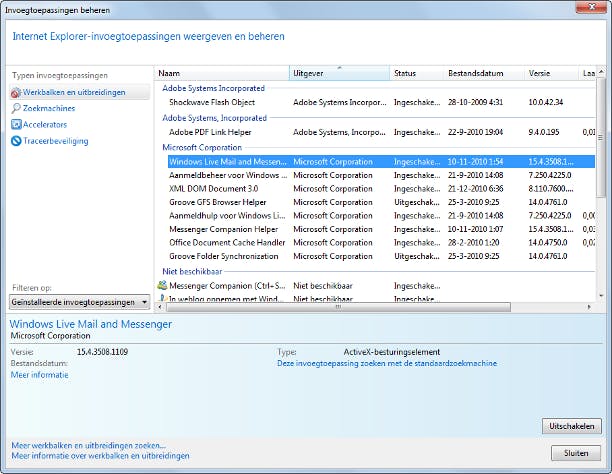
Task: Select Messenger Companion (Ctrl+S... row name
Action: click(x=227, y=286)
